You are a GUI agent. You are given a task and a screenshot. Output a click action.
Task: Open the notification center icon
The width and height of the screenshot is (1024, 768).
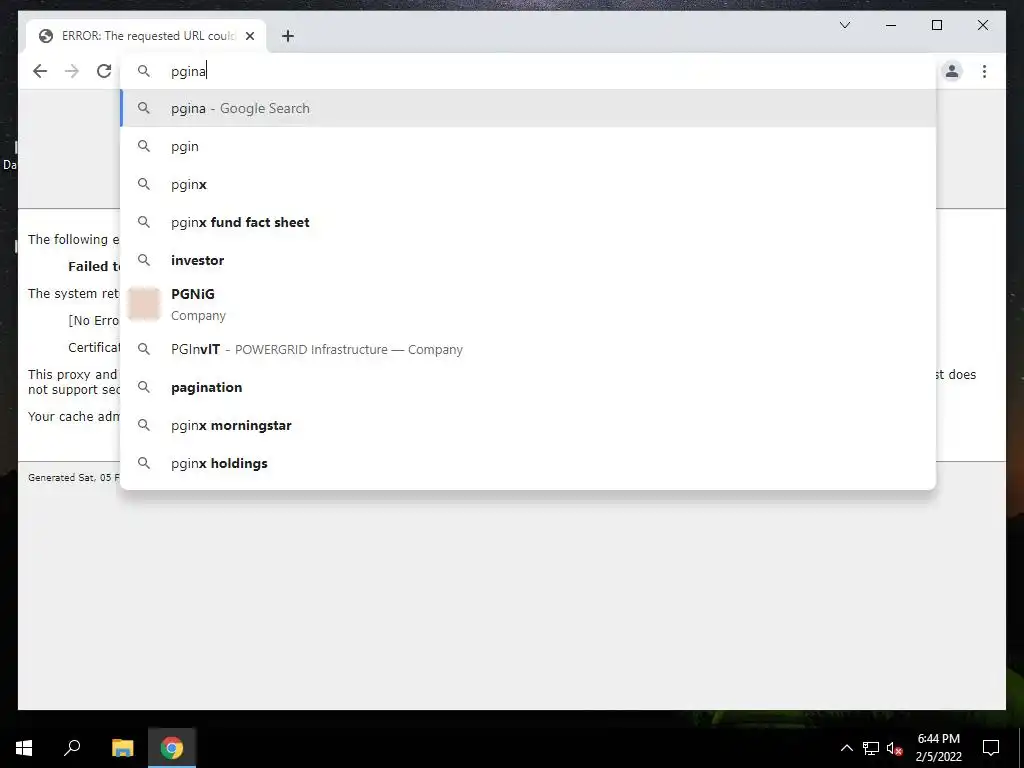click(x=991, y=748)
